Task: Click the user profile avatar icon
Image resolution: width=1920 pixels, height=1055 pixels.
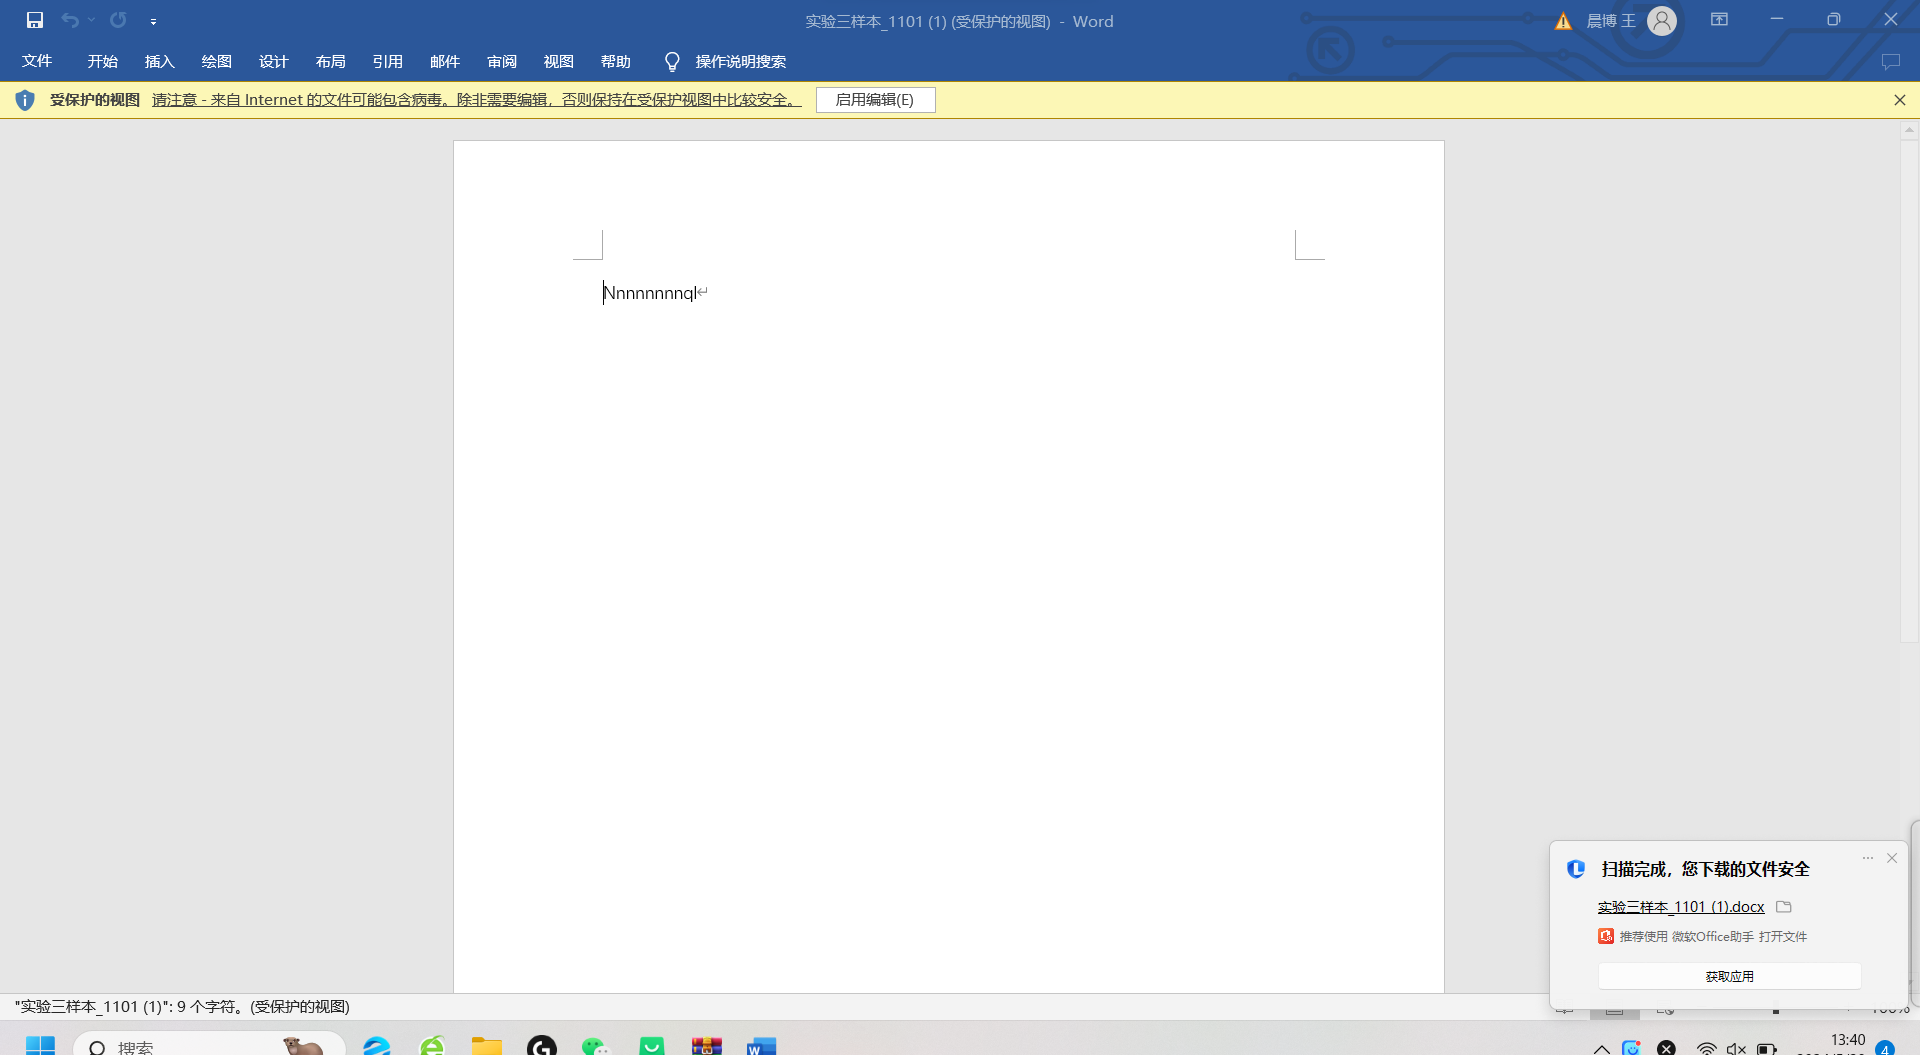Action: pos(1662,21)
